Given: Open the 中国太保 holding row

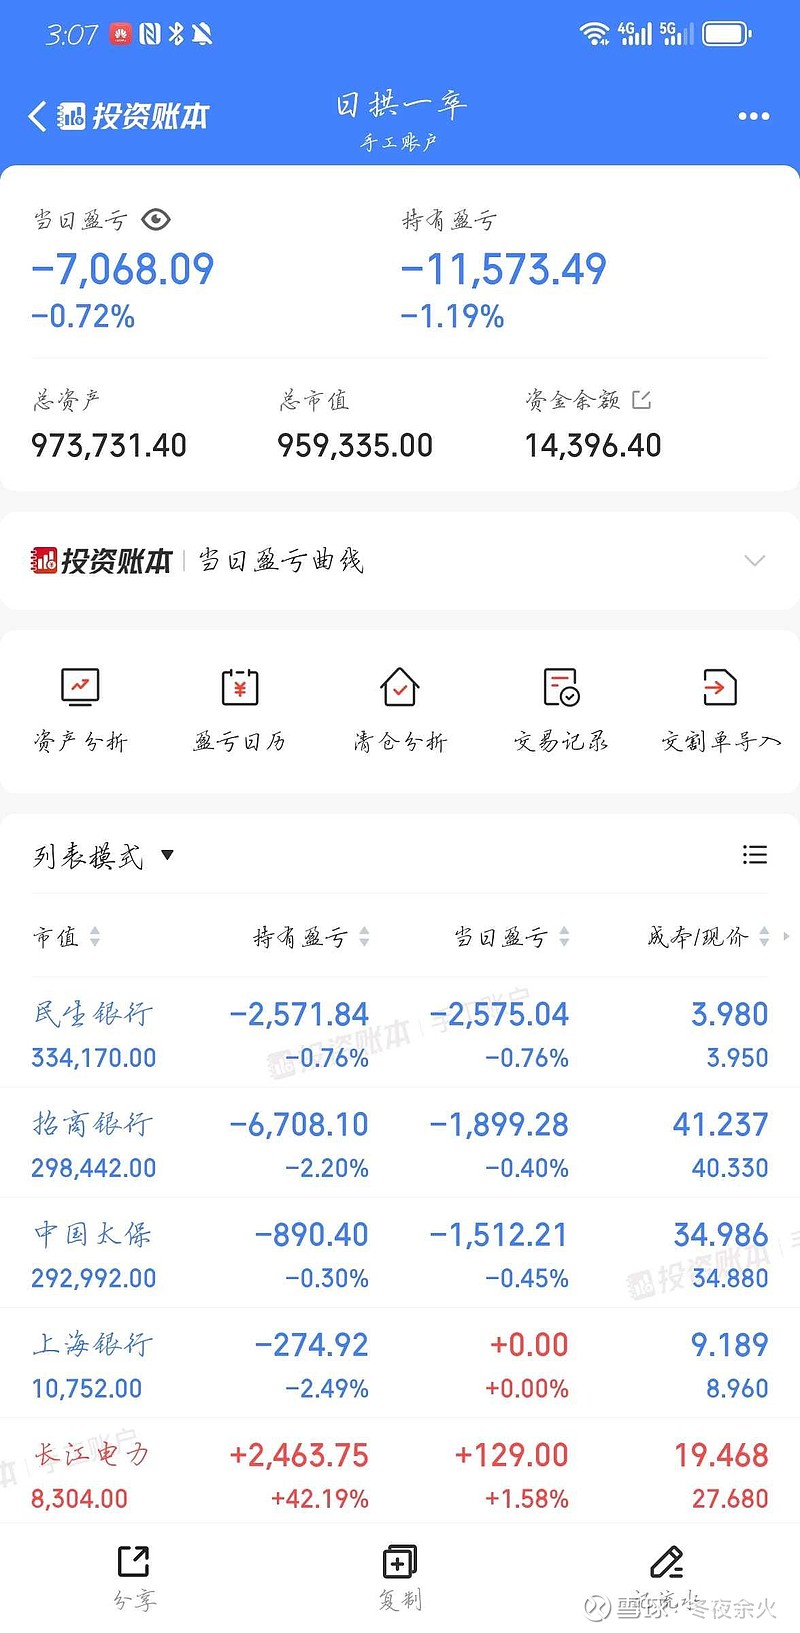Looking at the screenshot, I should tap(400, 1253).
